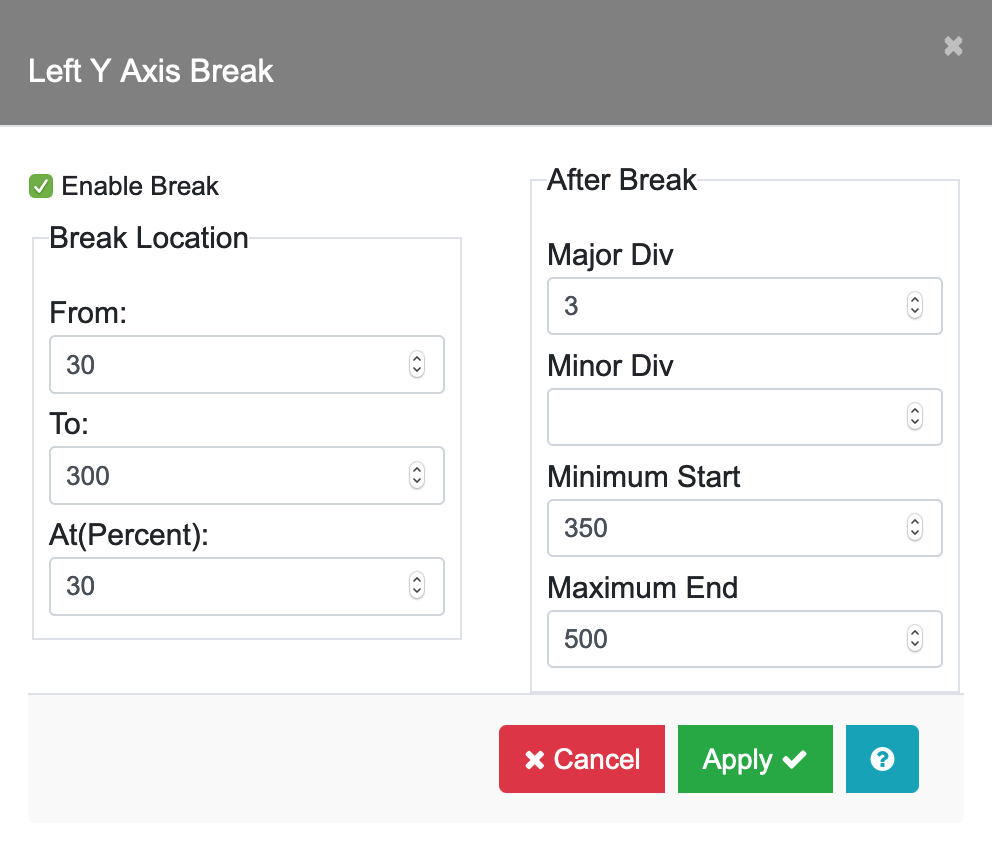Click the Maximum End spinner arrows
Screen dimensions: 992x849
pyautogui.click(x=914, y=638)
